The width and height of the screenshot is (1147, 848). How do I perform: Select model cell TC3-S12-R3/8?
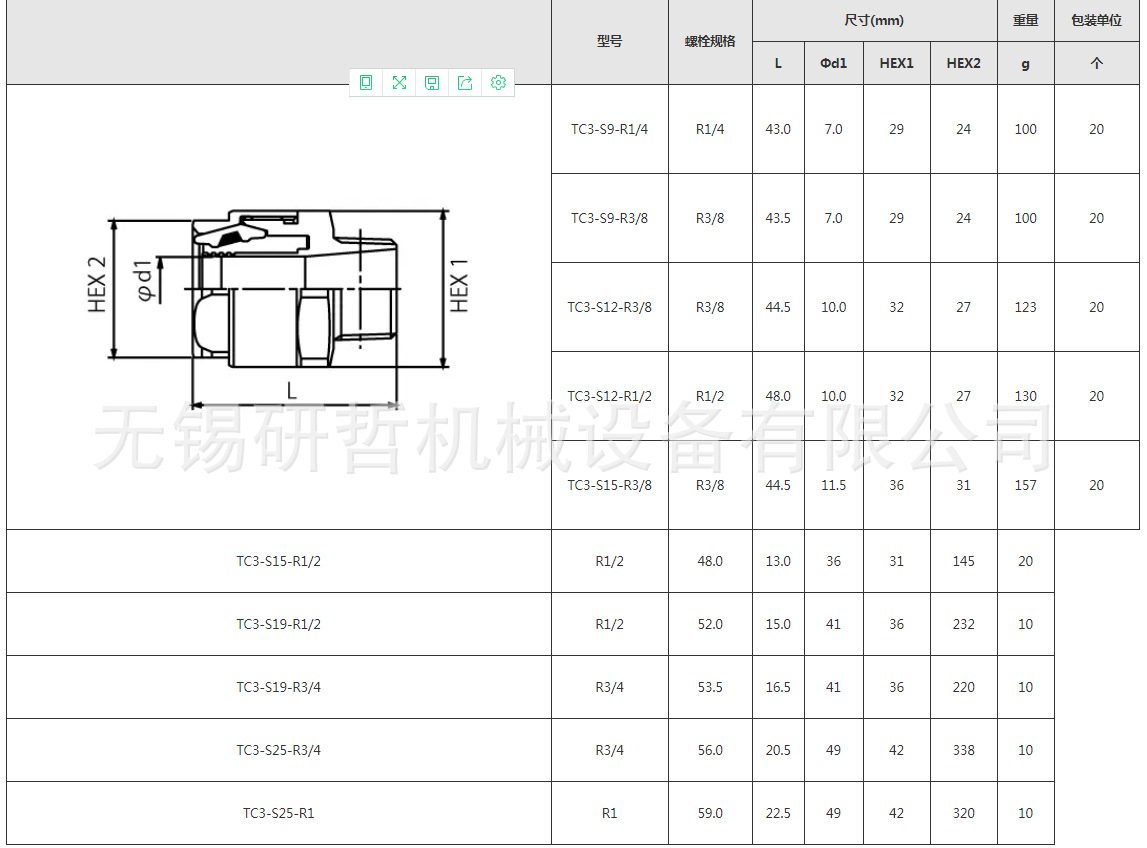pos(609,307)
